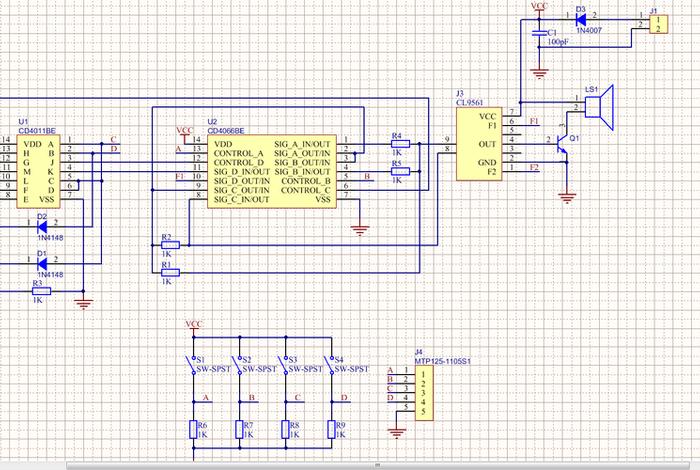The height and width of the screenshot is (470, 700).
Task: Click net label B below switch S2
Action: point(252,397)
